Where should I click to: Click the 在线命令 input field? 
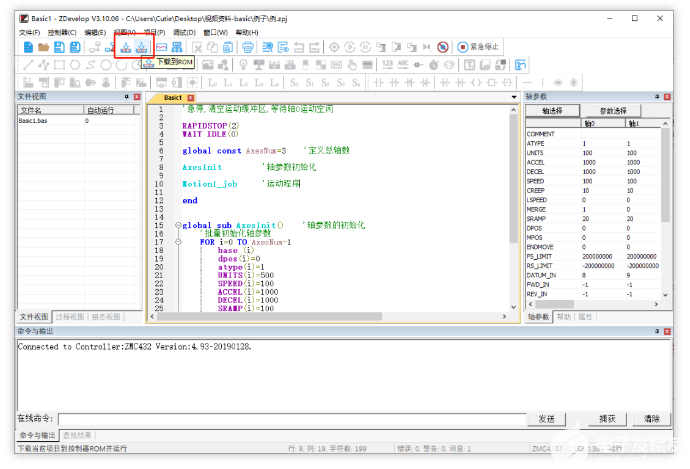pyautogui.click(x=290, y=418)
